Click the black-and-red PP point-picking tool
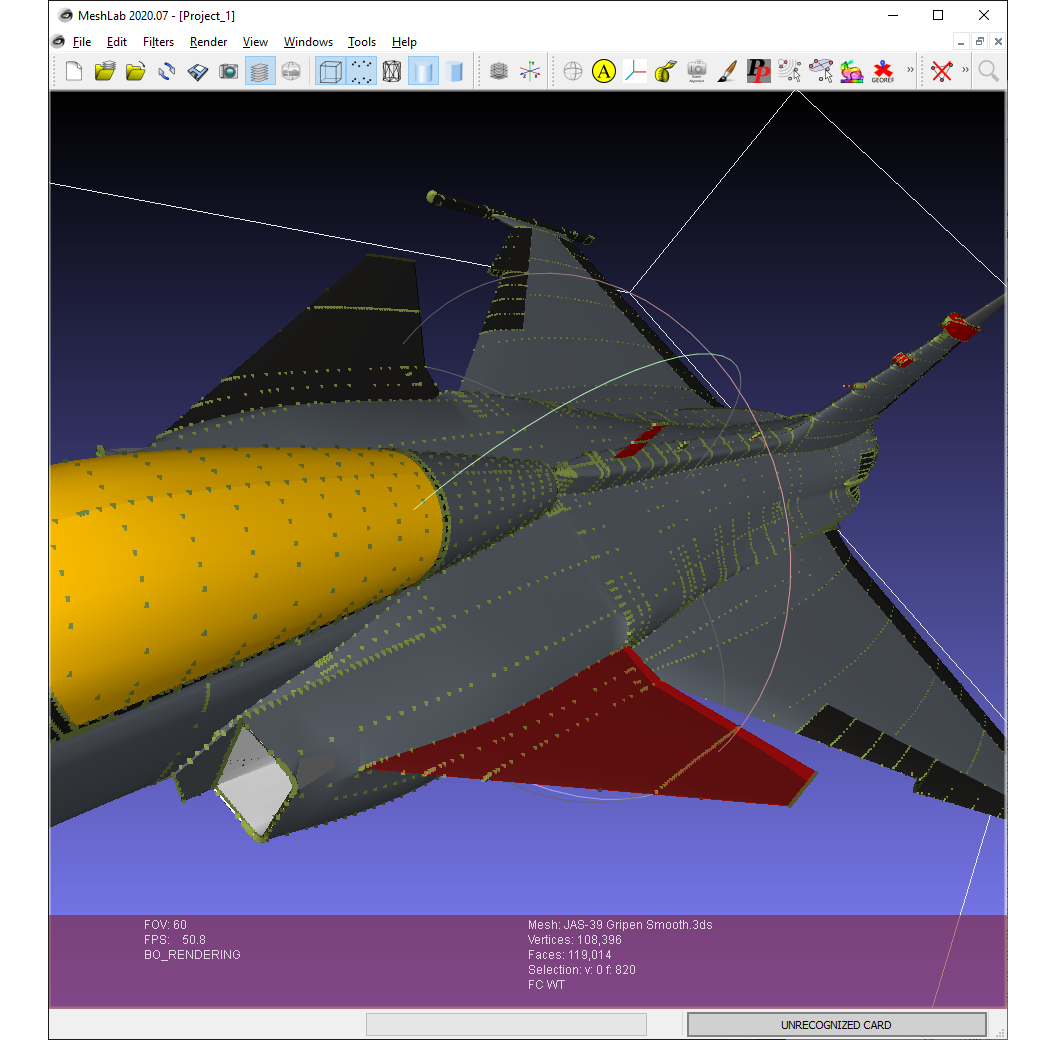 [x=759, y=71]
